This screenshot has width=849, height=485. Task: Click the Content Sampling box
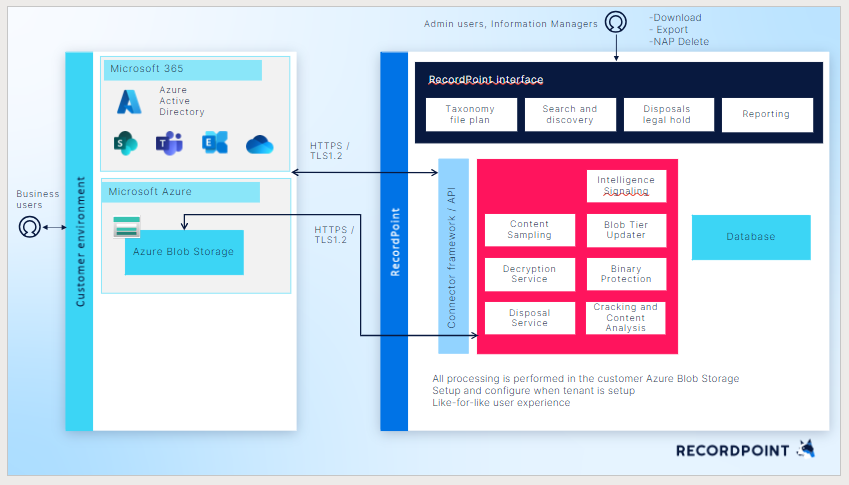point(530,230)
